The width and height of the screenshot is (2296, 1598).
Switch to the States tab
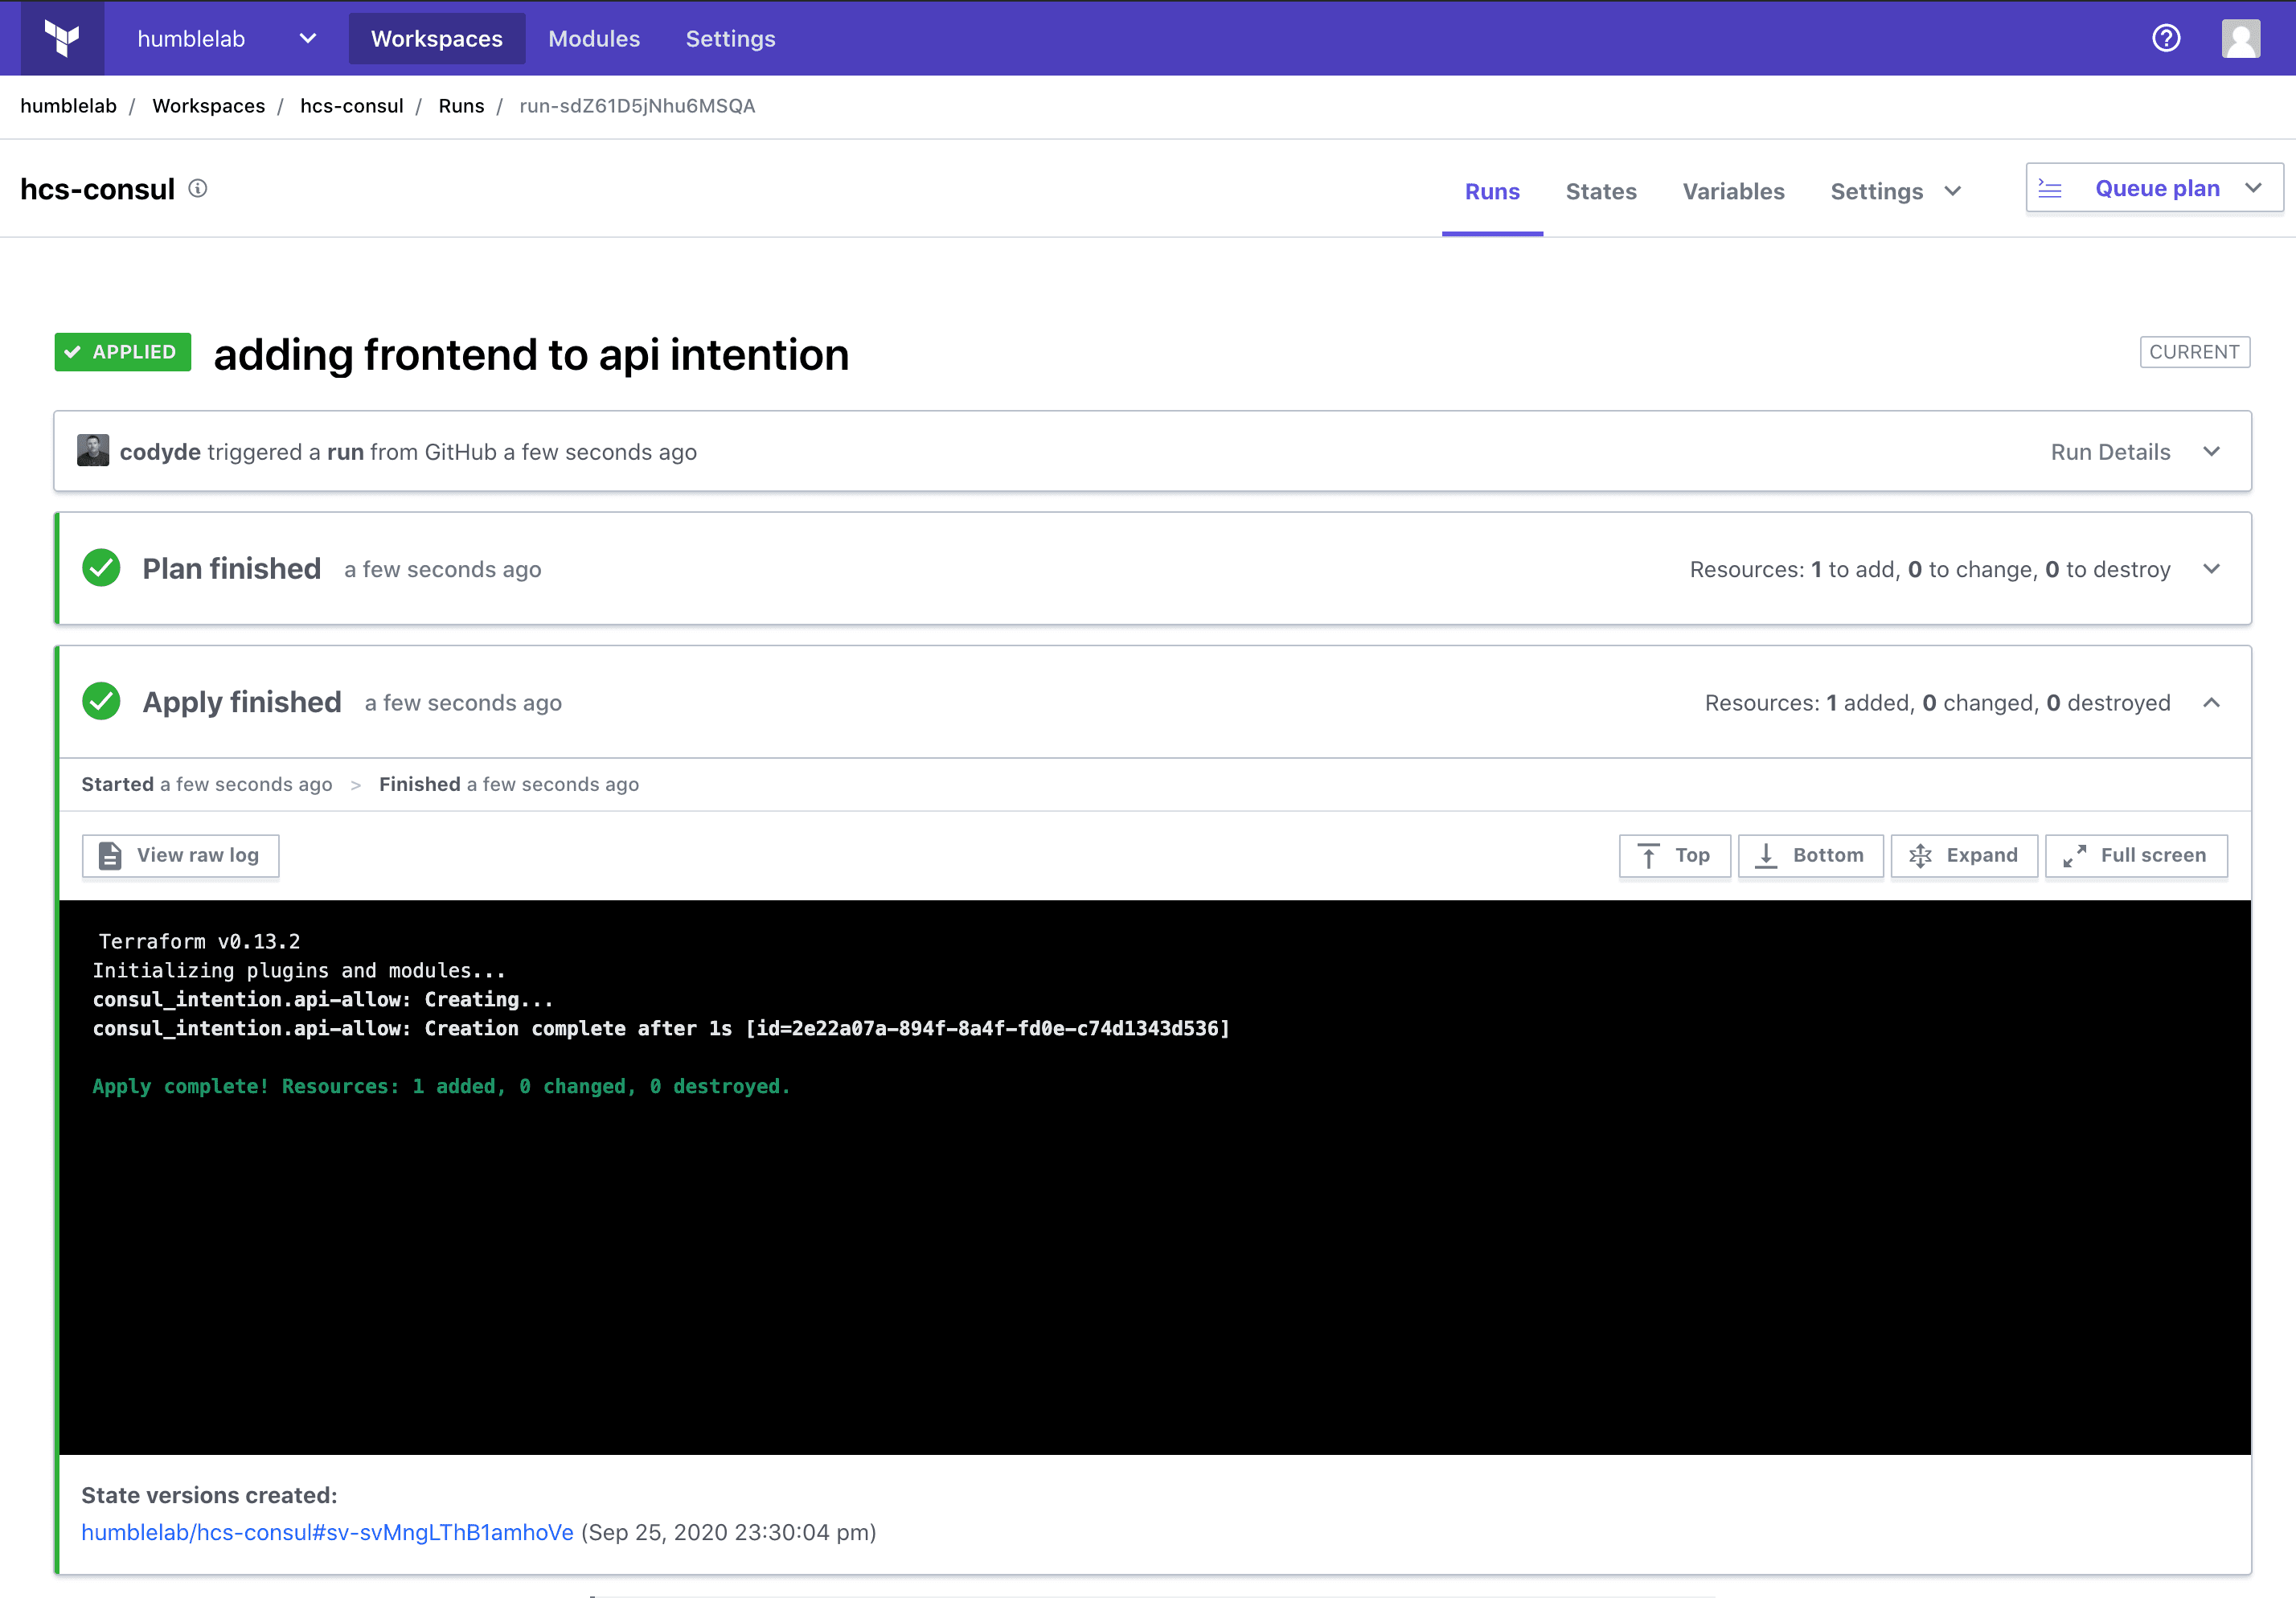(x=1600, y=191)
